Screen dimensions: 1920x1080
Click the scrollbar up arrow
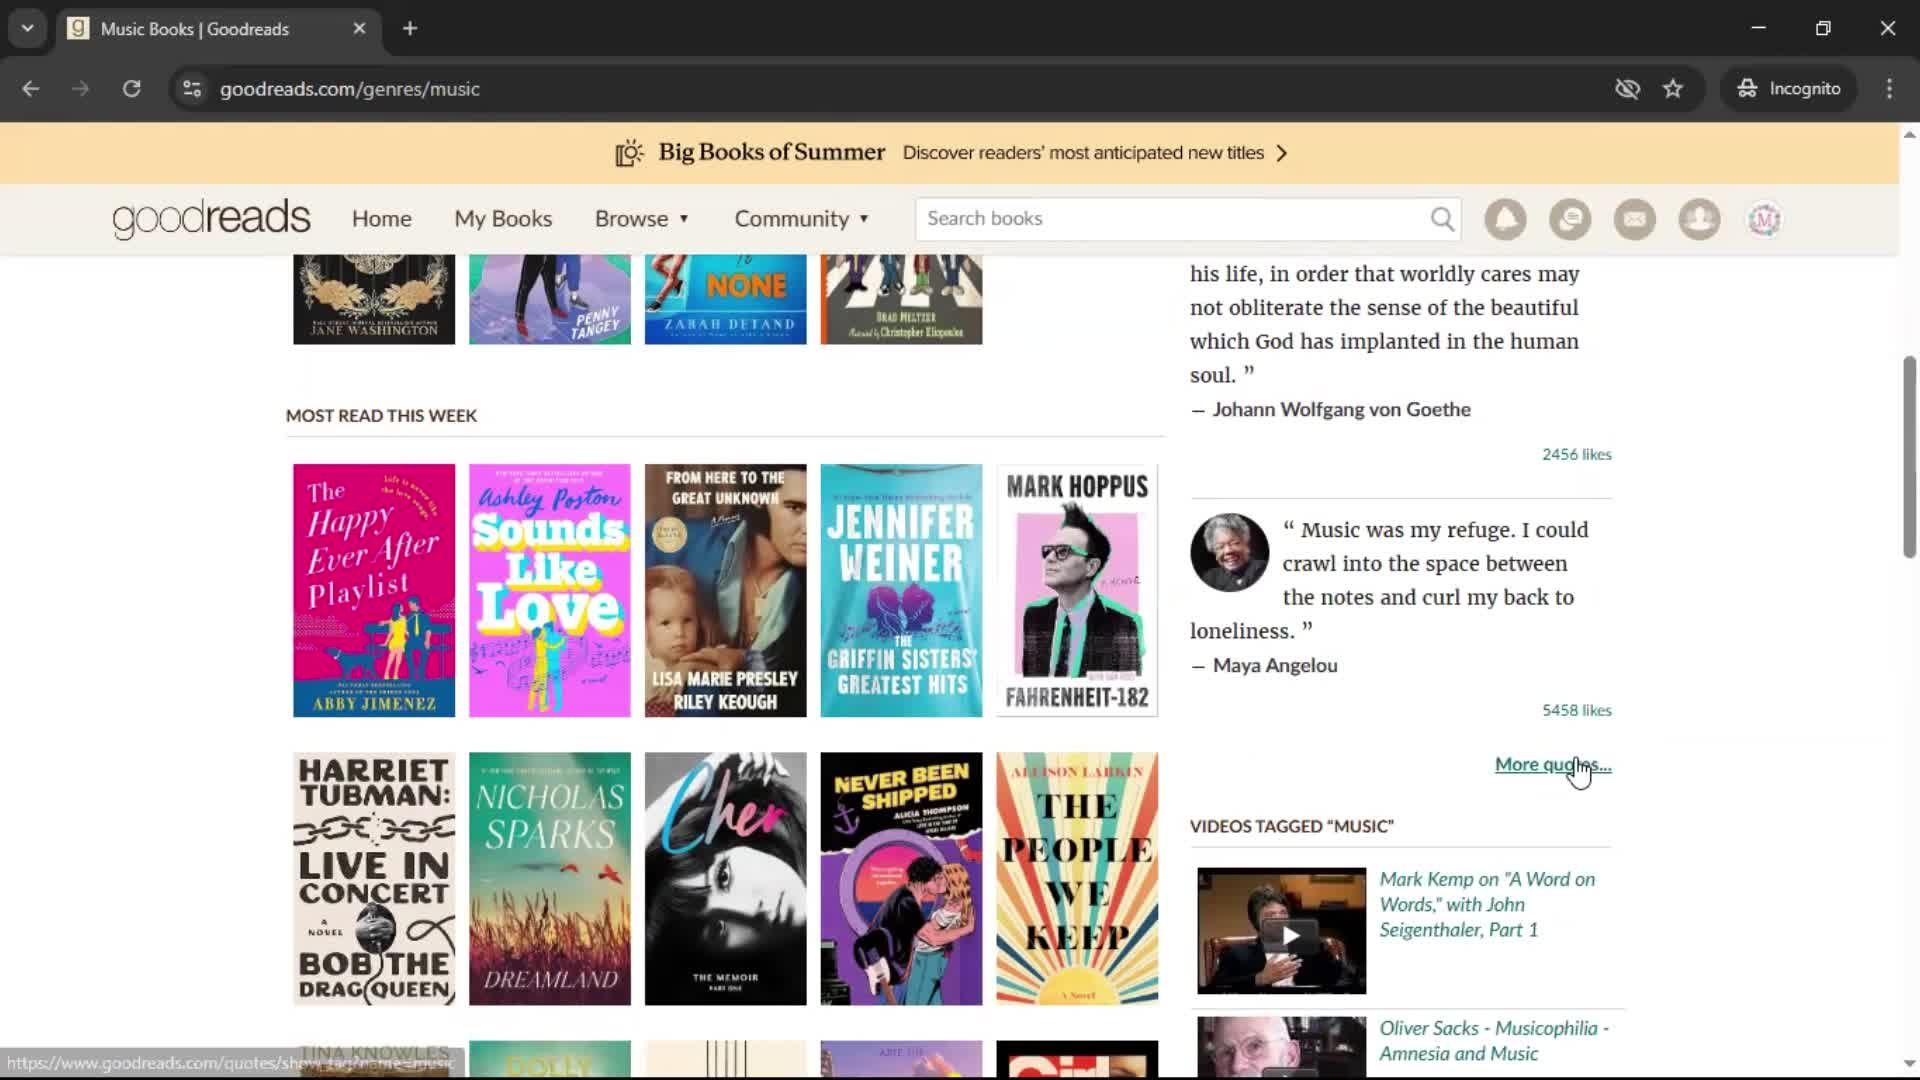click(x=1909, y=134)
